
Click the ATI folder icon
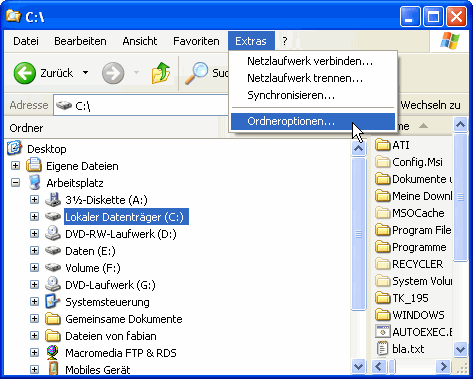[382, 145]
